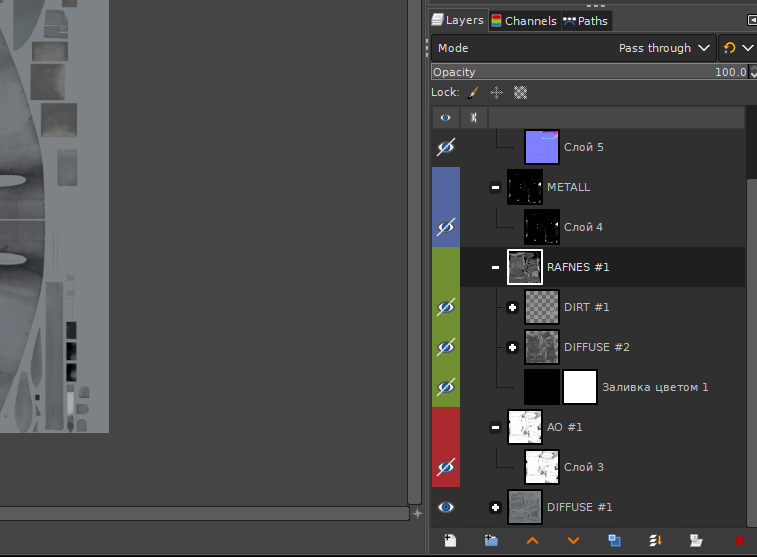Select the Слой 4 layer thumbnail
The width and height of the screenshot is (757, 557).
point(542,227)
